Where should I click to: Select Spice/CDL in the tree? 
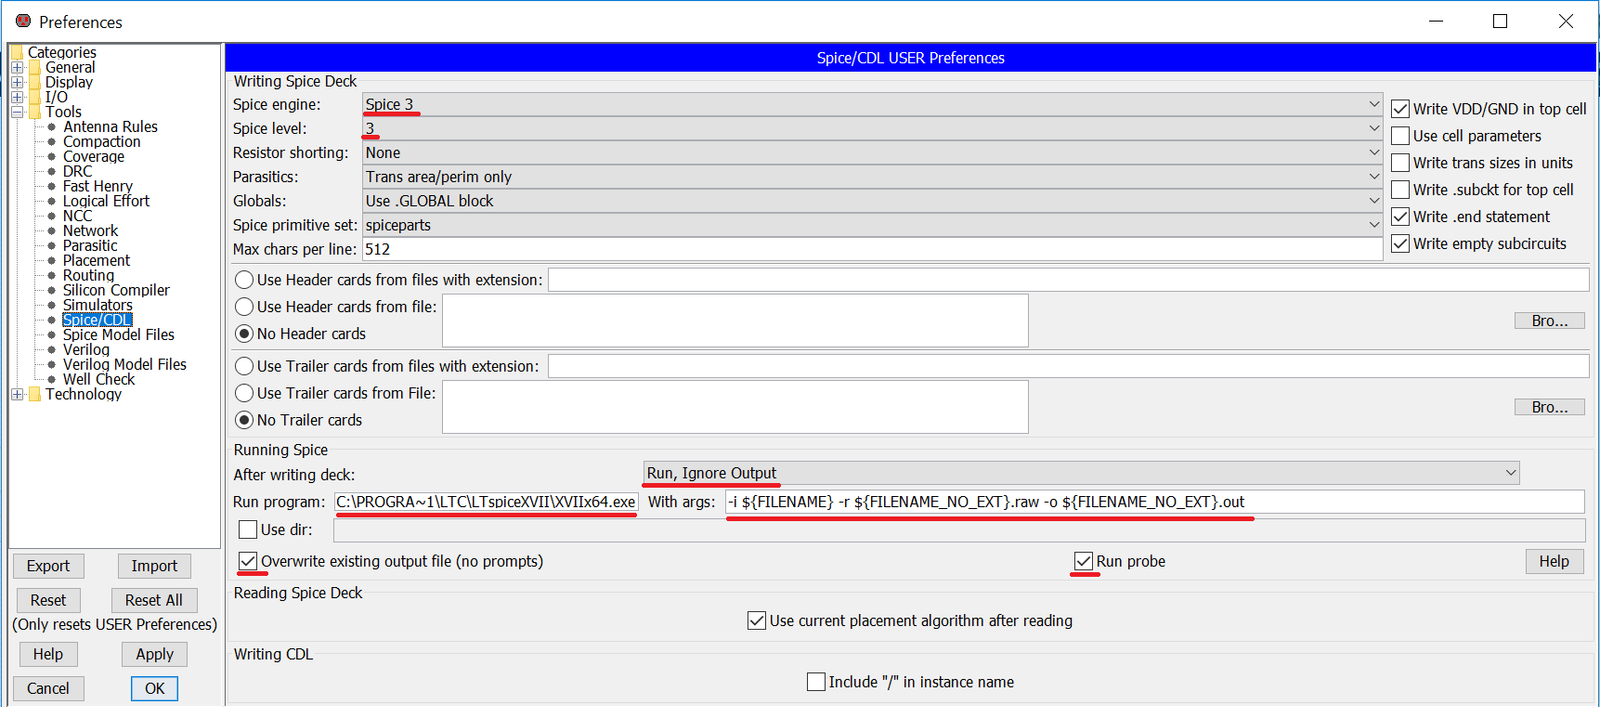coord(97,320)
